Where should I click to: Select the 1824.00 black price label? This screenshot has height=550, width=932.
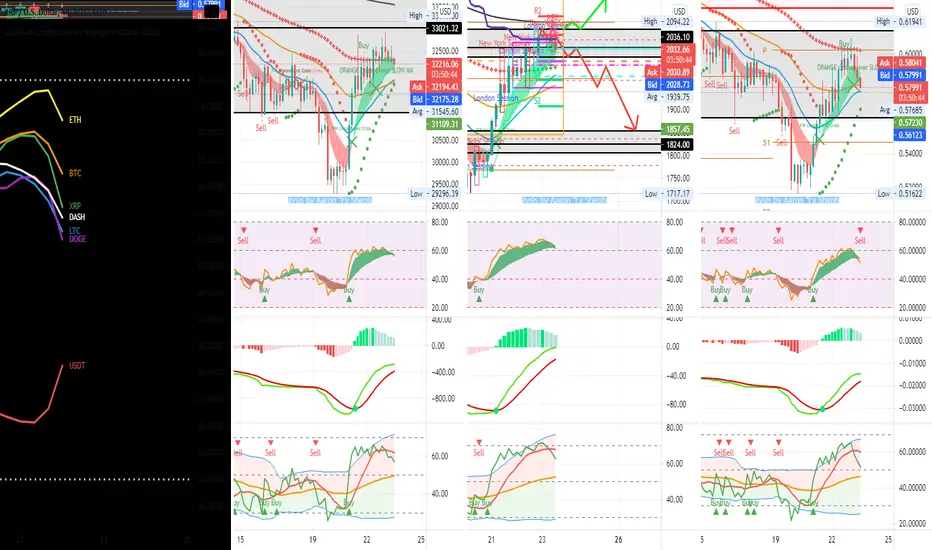[x=678, y=144]
